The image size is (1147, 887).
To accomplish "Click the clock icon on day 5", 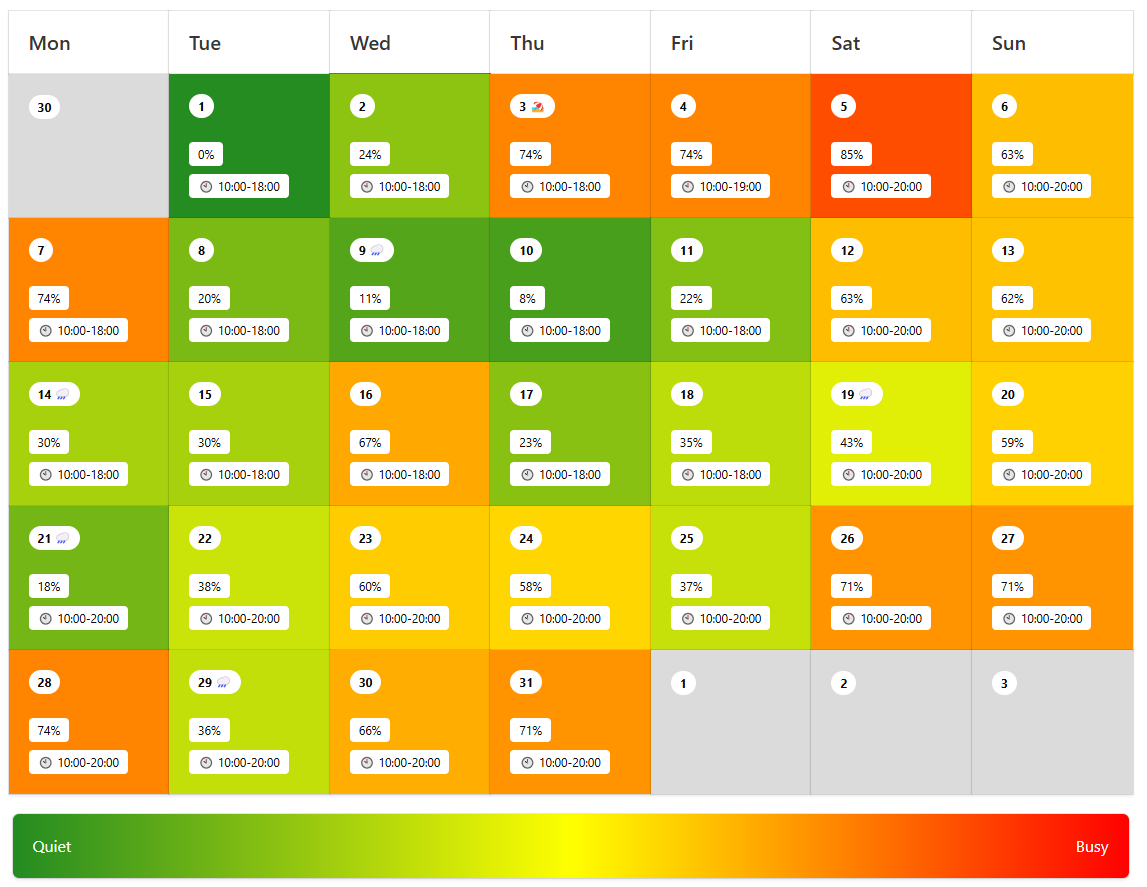I will [x=849, y=187].
